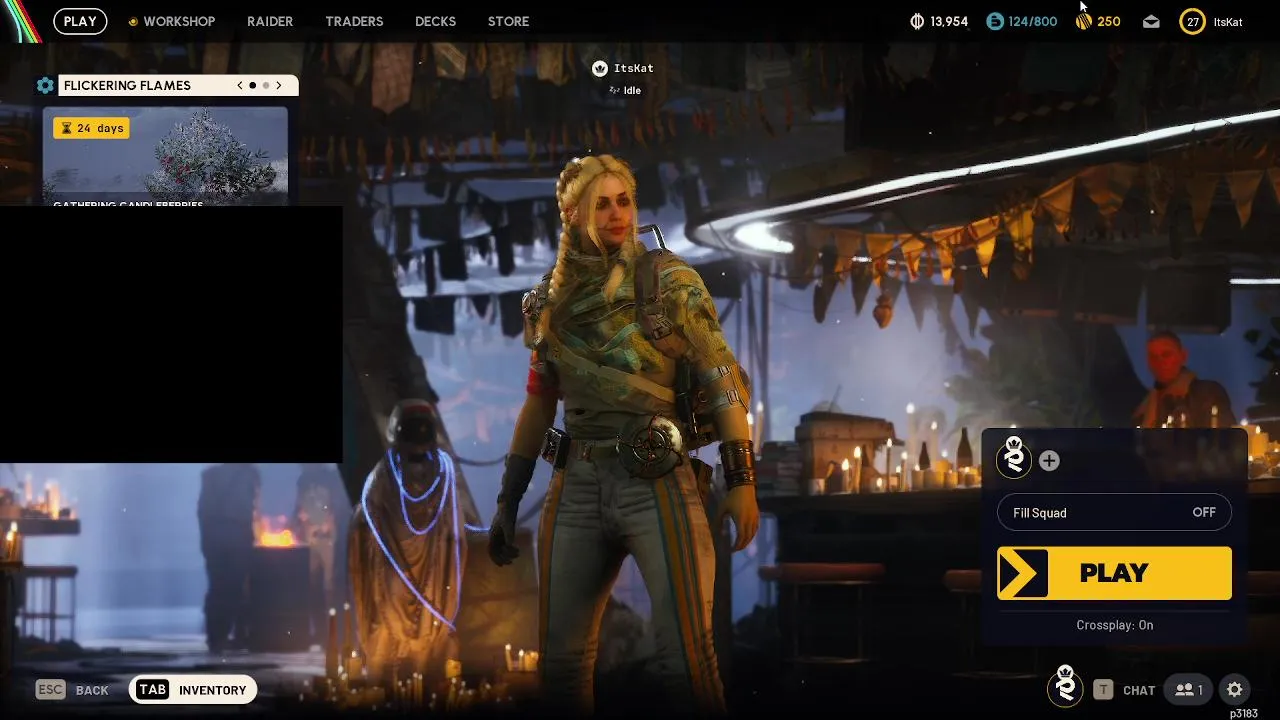Open the DECKS tab

(435, 21)
